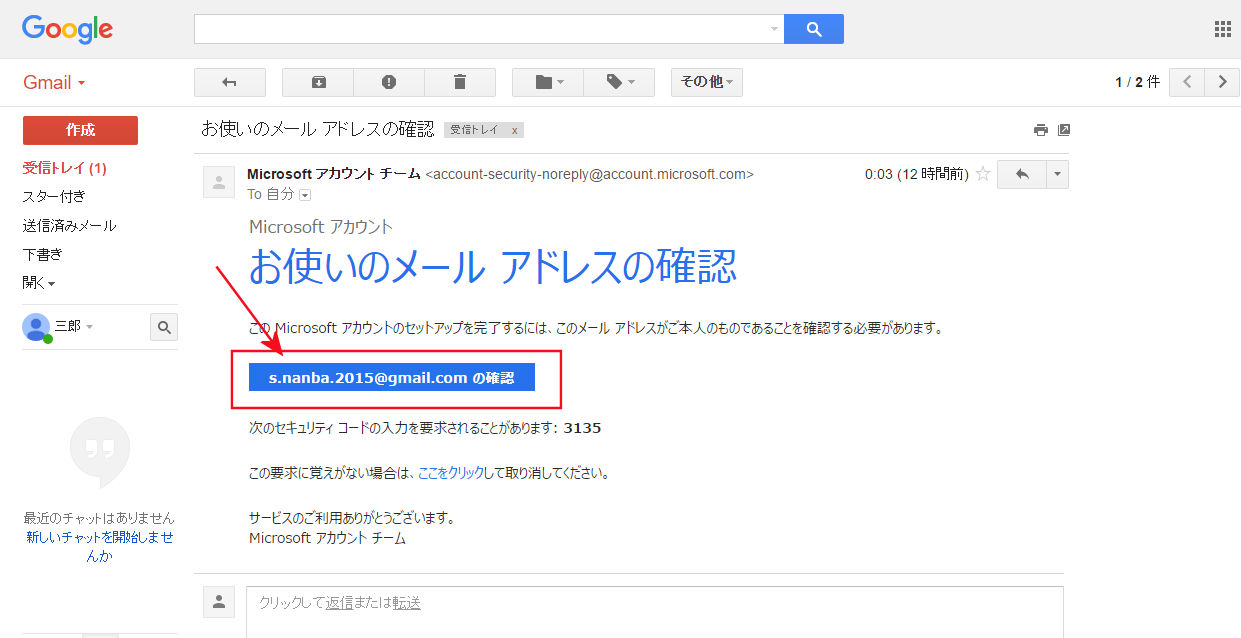Click the s.nanba.2015@gmail.com の確認 button
Image resolution: width=1241 pixels, height=638 pixels.
click(x=392, y=377)
